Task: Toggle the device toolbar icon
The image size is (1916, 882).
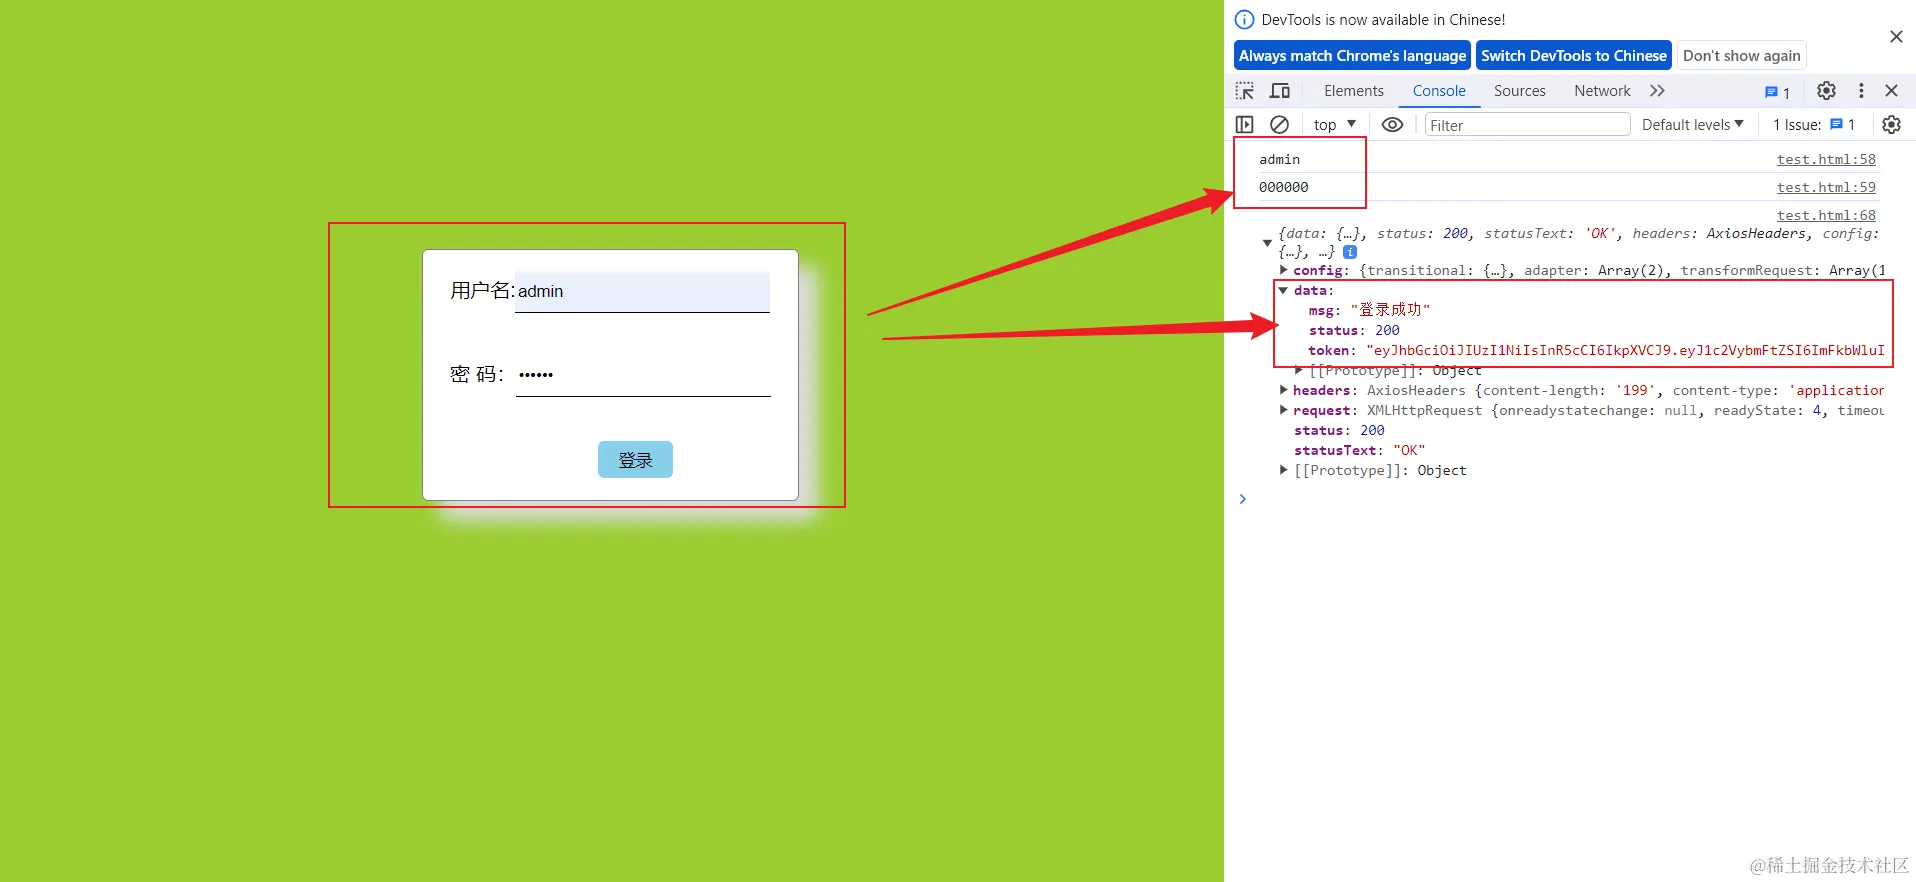Action: (1280, 91)
